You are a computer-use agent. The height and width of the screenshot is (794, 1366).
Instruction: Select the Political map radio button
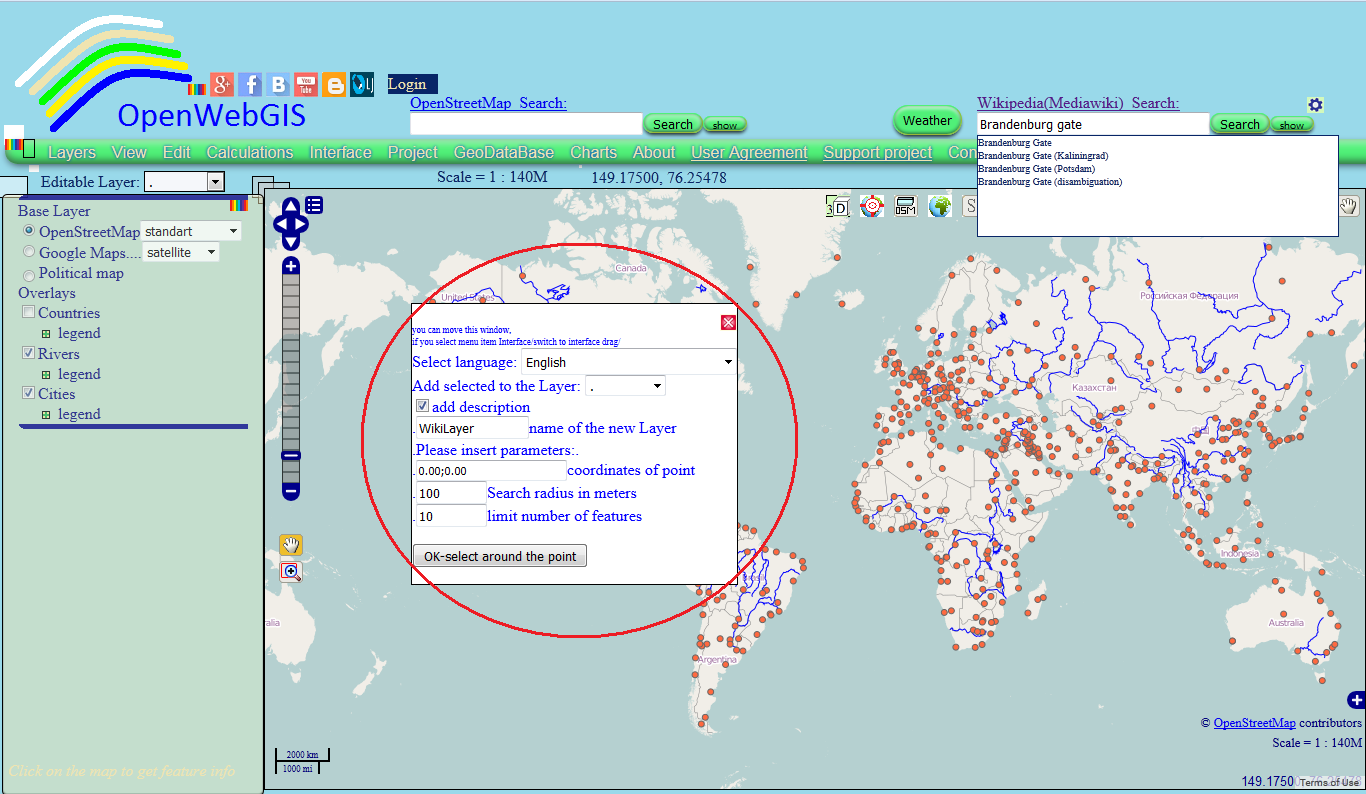[x=29, y=274]
